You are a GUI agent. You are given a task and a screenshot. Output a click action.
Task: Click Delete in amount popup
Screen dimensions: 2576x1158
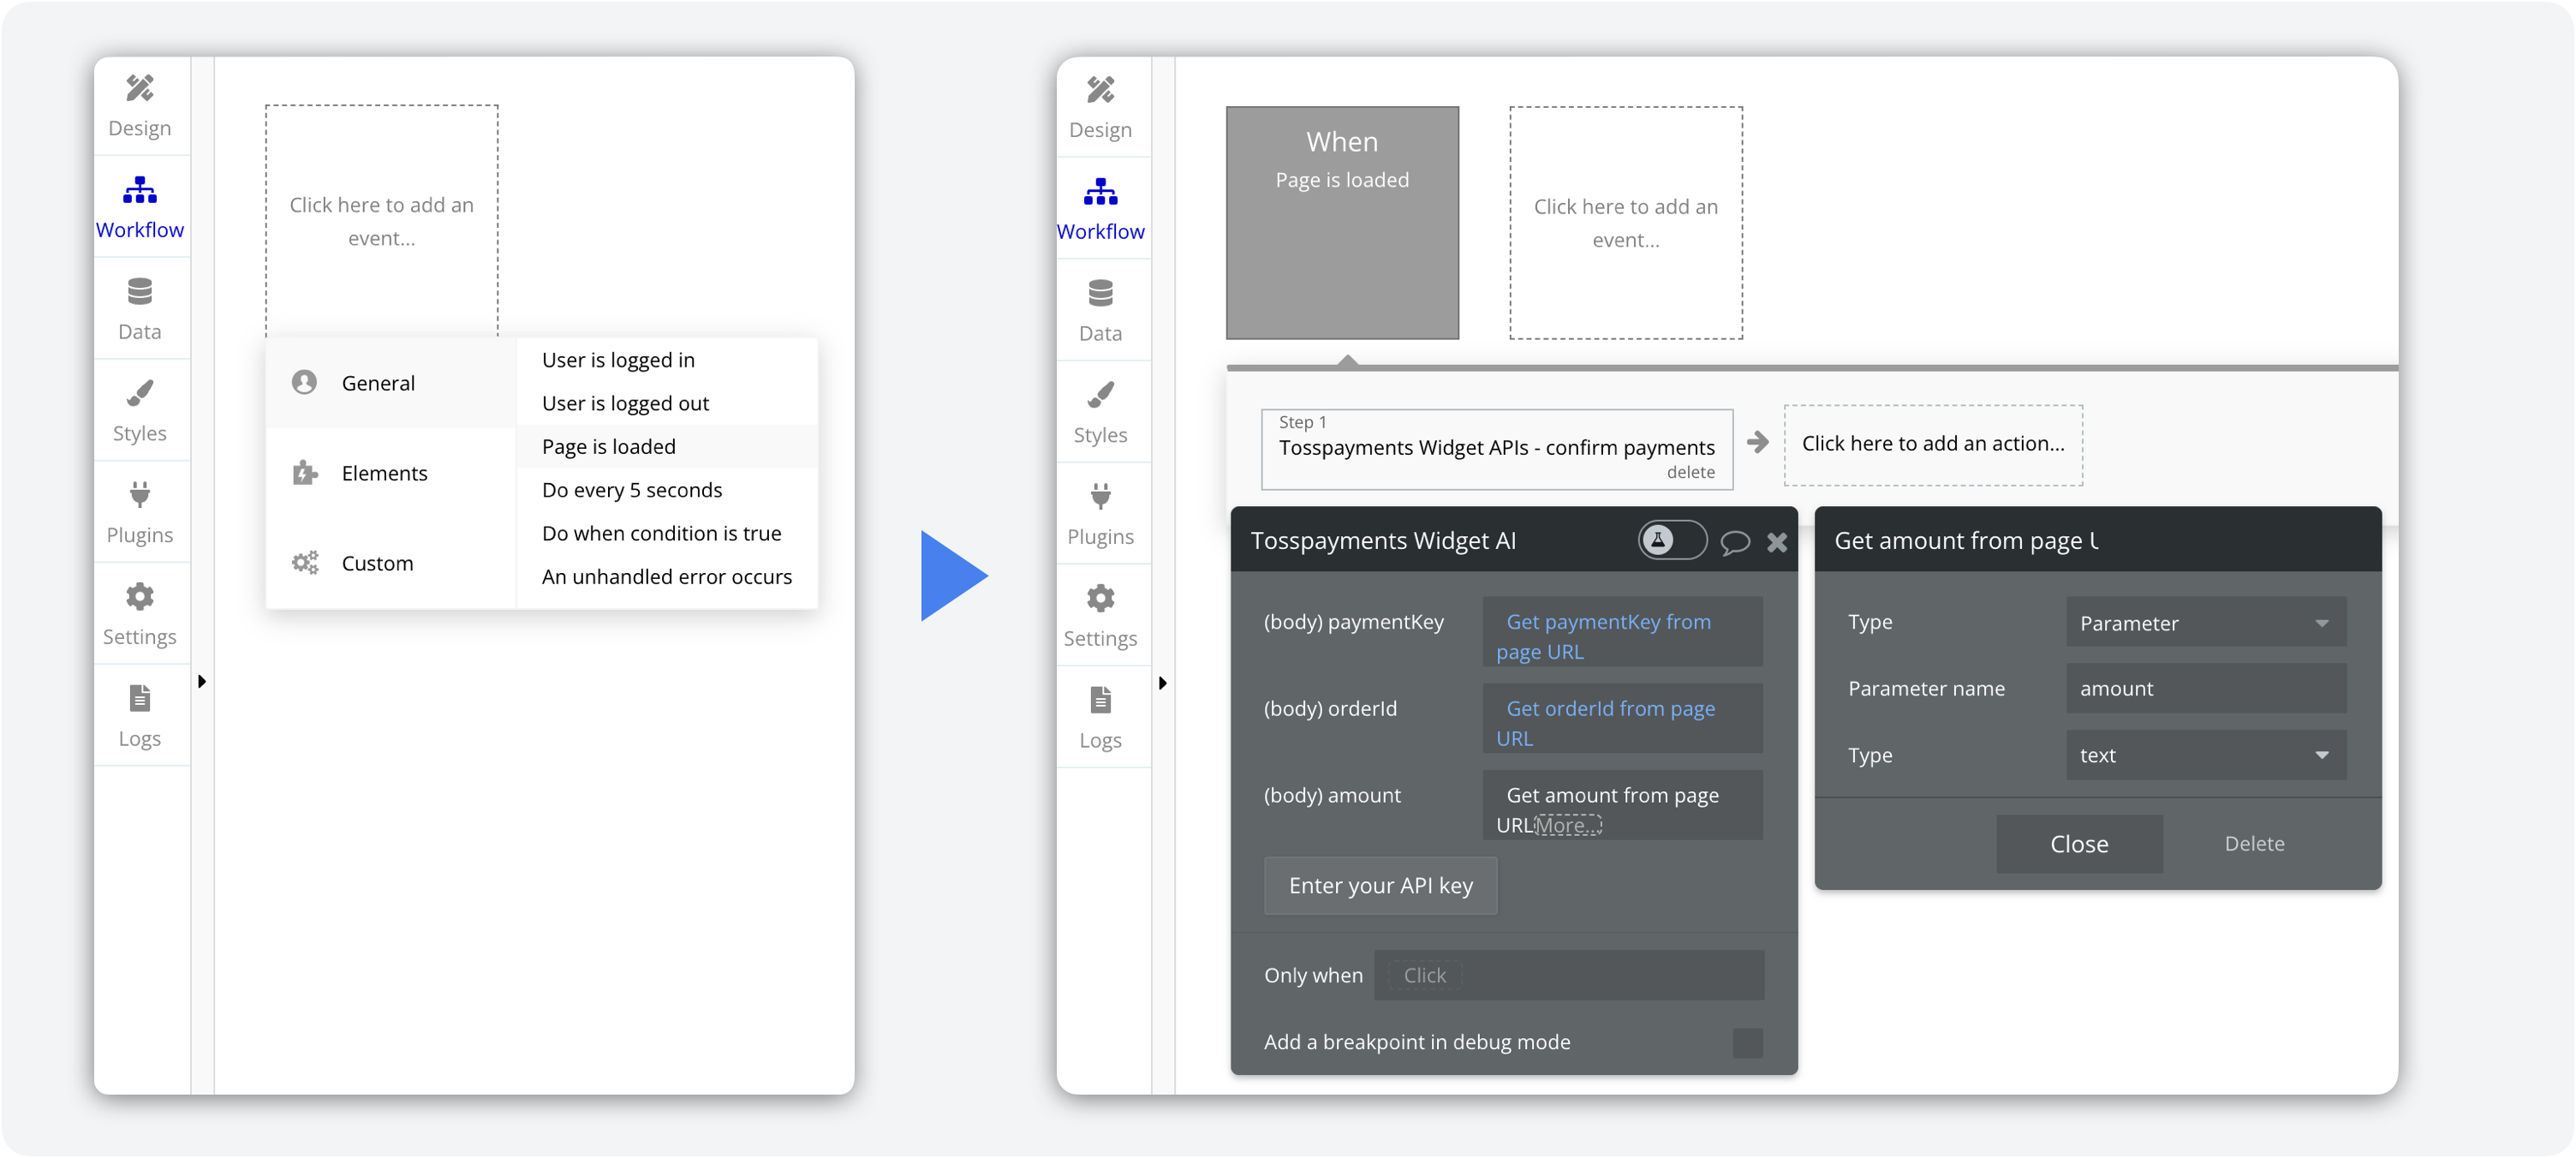pos(2253,843)
